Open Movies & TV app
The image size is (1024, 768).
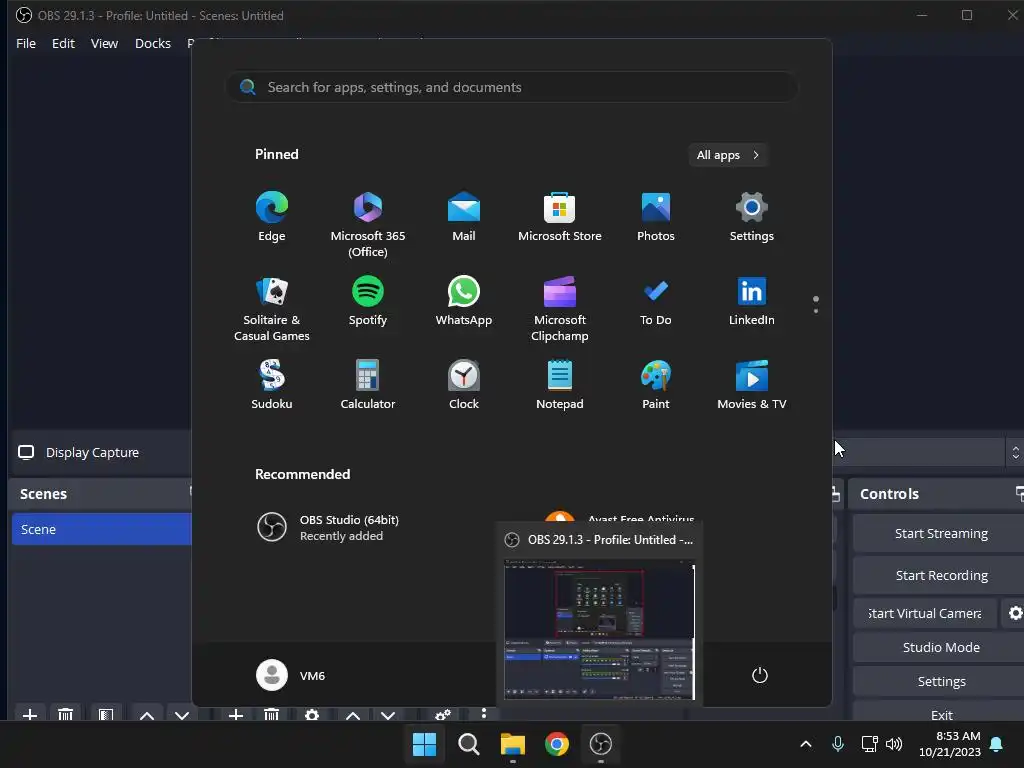point(752,385)
